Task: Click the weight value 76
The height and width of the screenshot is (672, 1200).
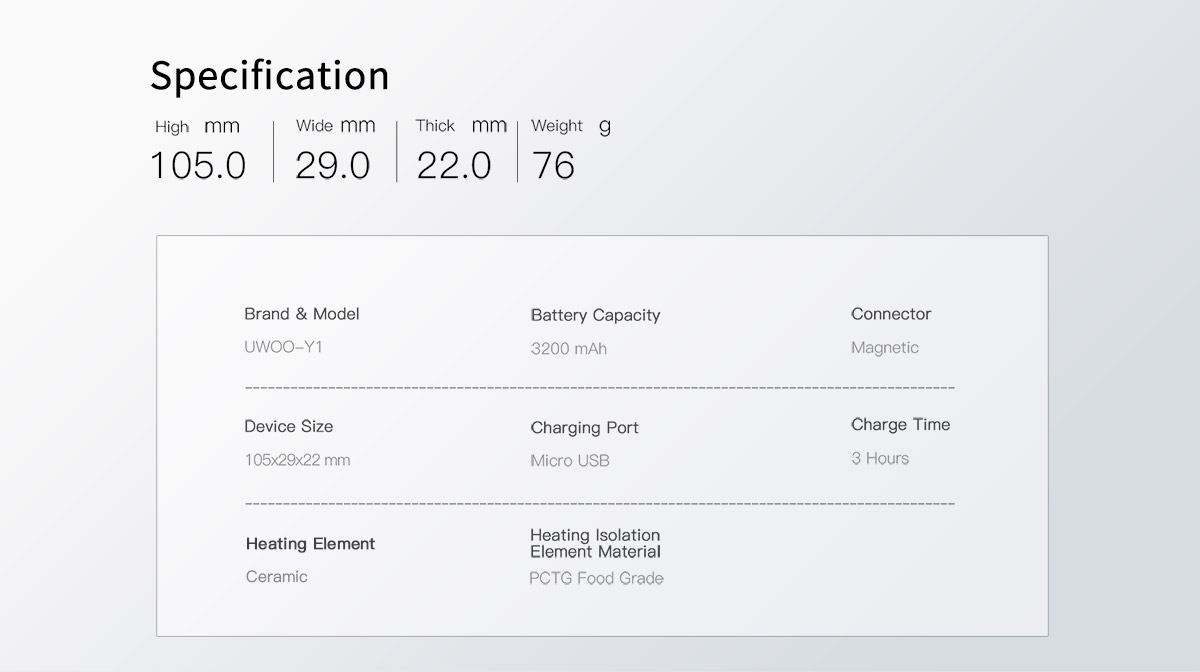Action: tap(554, 165)
